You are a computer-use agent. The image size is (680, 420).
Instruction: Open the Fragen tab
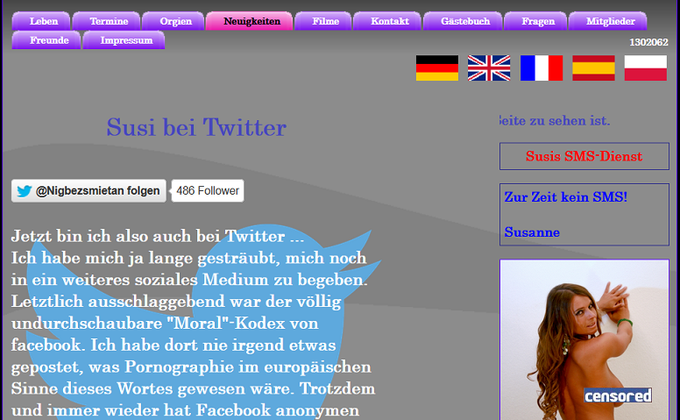pos(536,21)
